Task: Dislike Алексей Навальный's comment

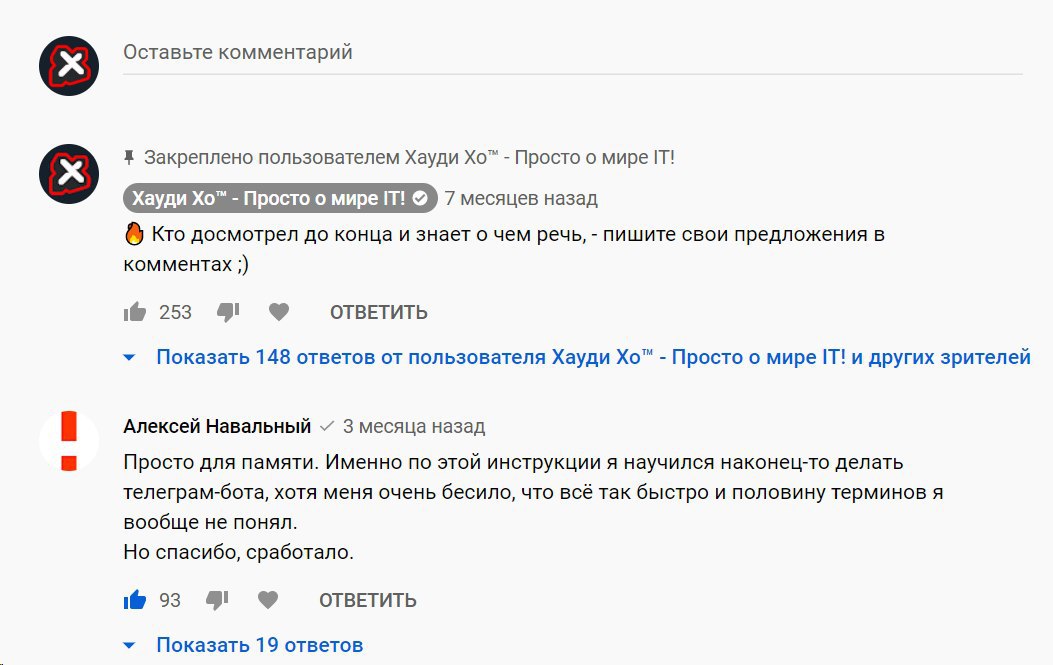Action: [217, 600]
